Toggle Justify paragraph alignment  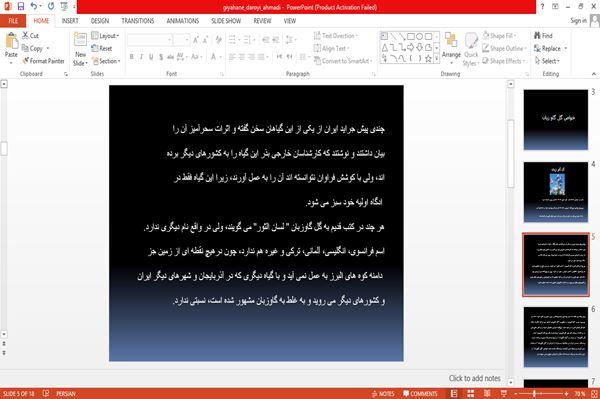(261, 57)
